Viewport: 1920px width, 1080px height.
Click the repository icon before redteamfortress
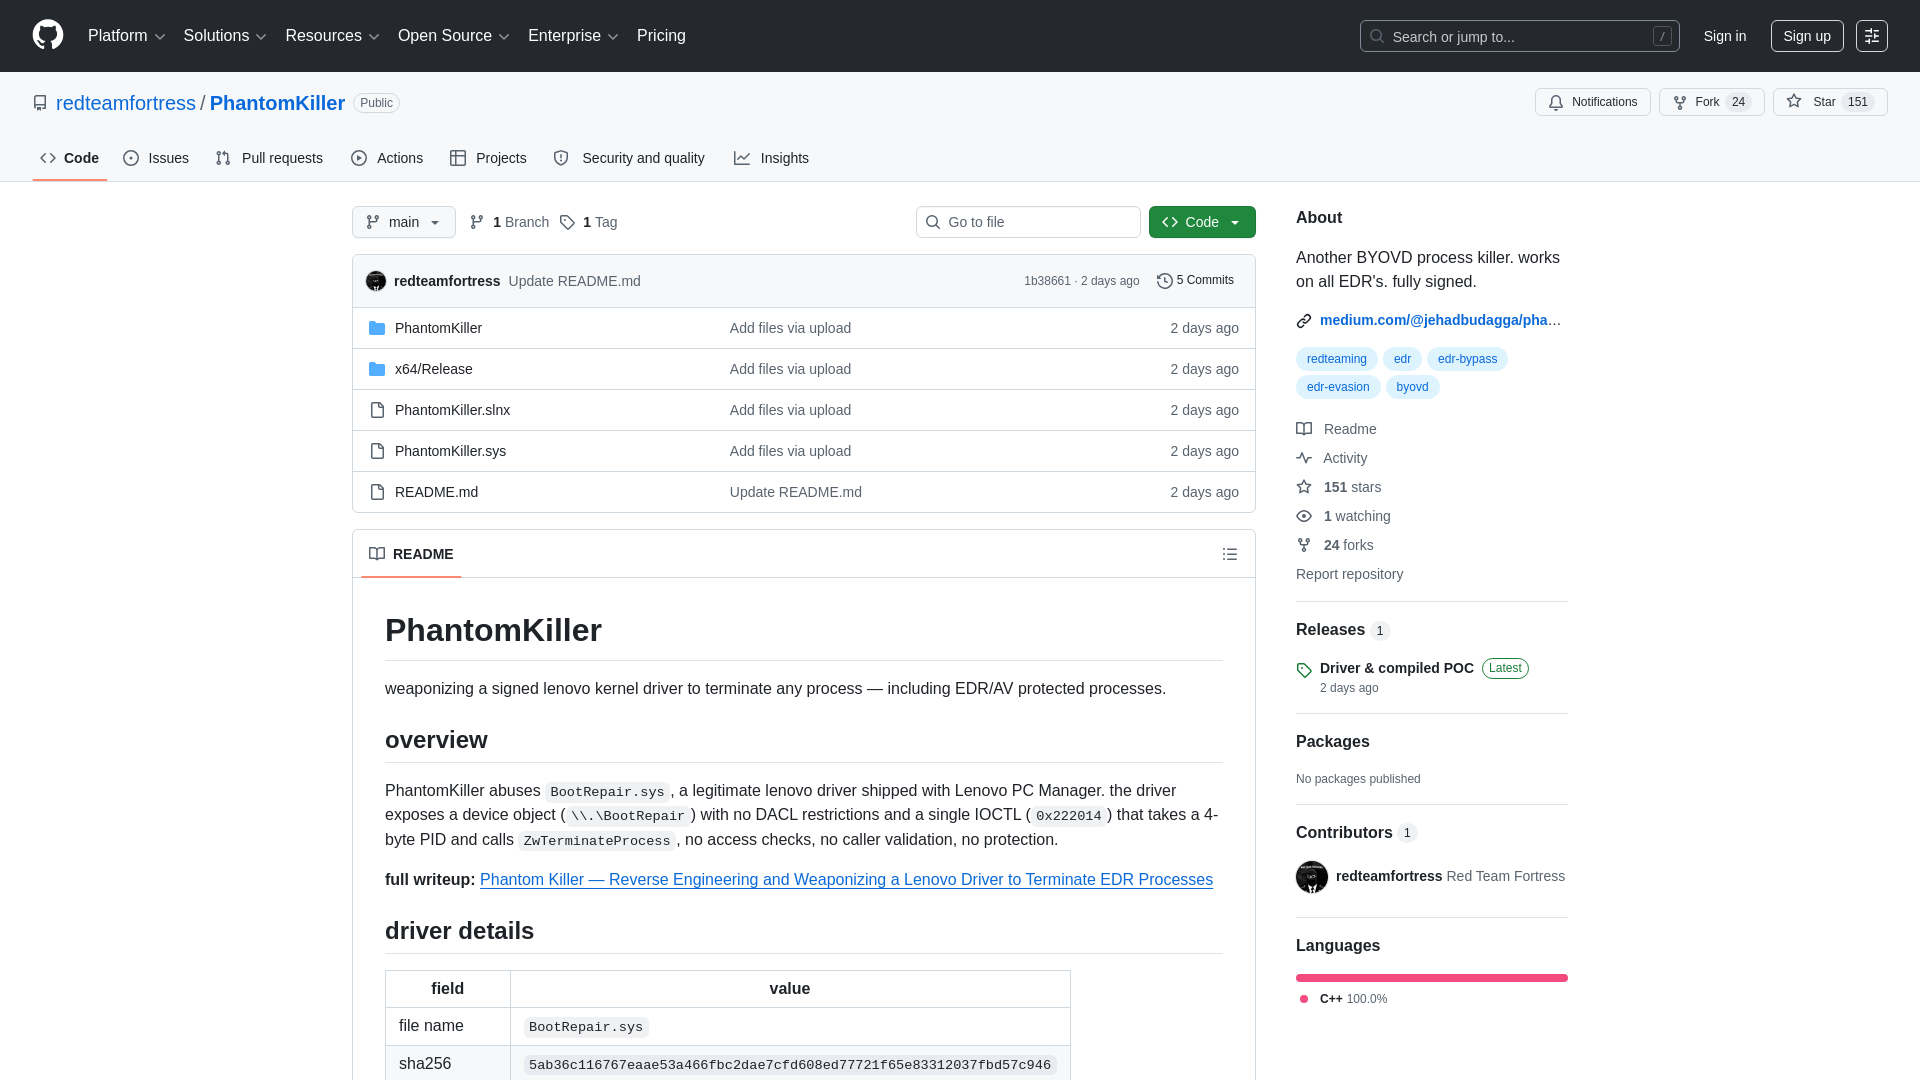(40, 103)
